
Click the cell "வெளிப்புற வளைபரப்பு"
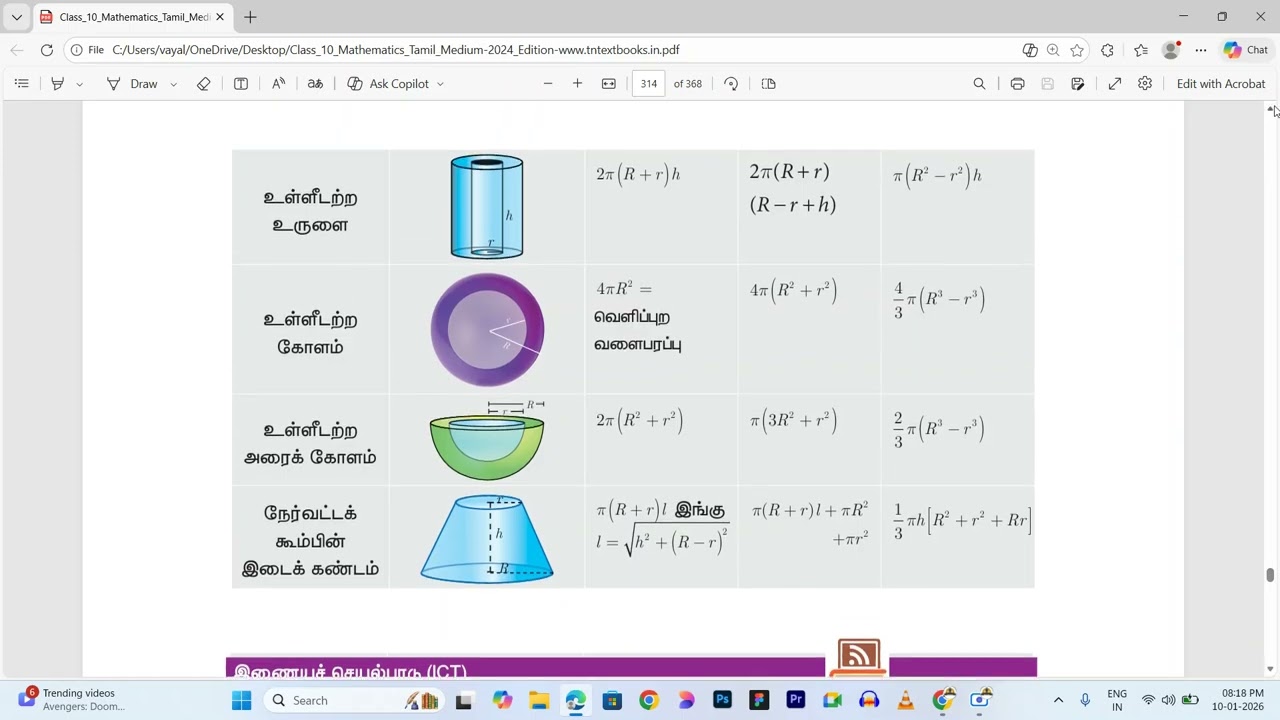pyautogui.click(x=637, y=330)
